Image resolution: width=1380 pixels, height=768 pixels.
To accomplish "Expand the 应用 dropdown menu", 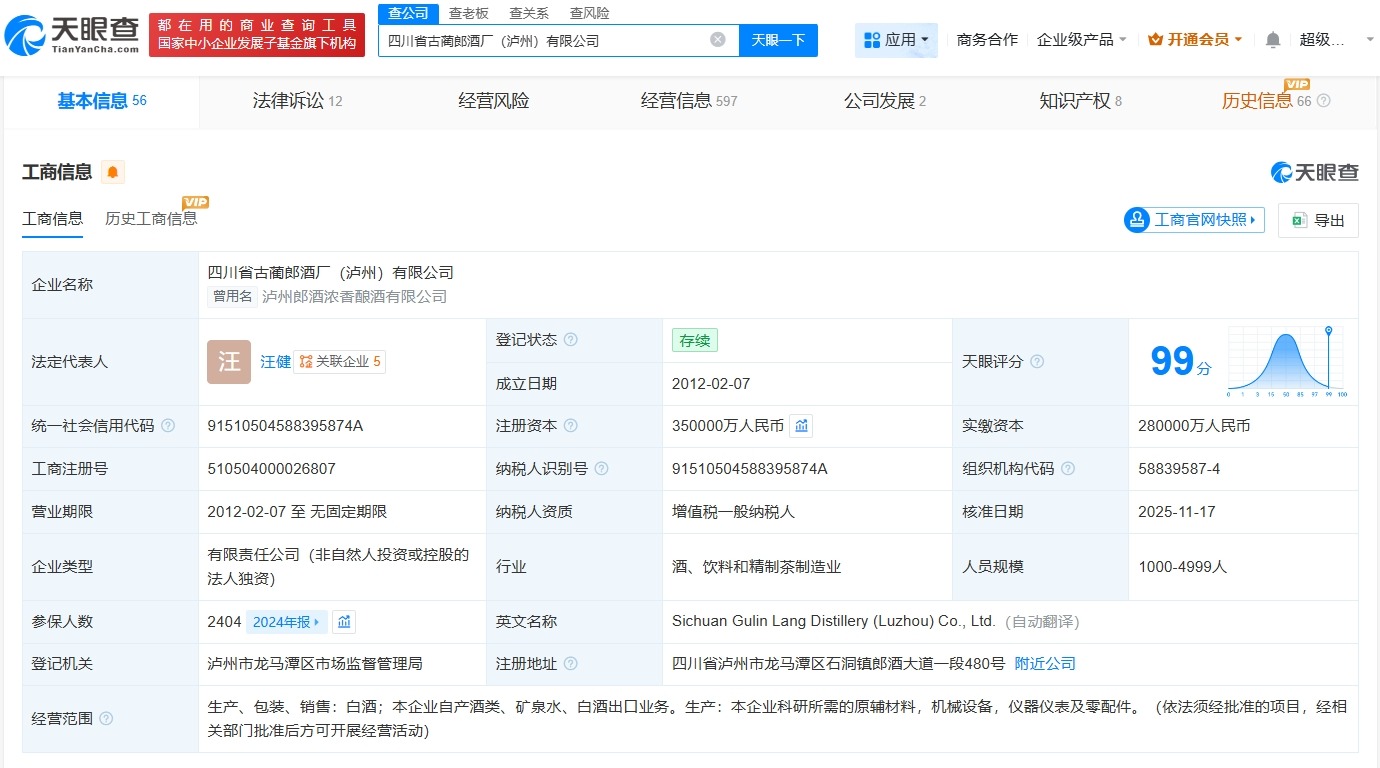I will (x=896, y=40).
